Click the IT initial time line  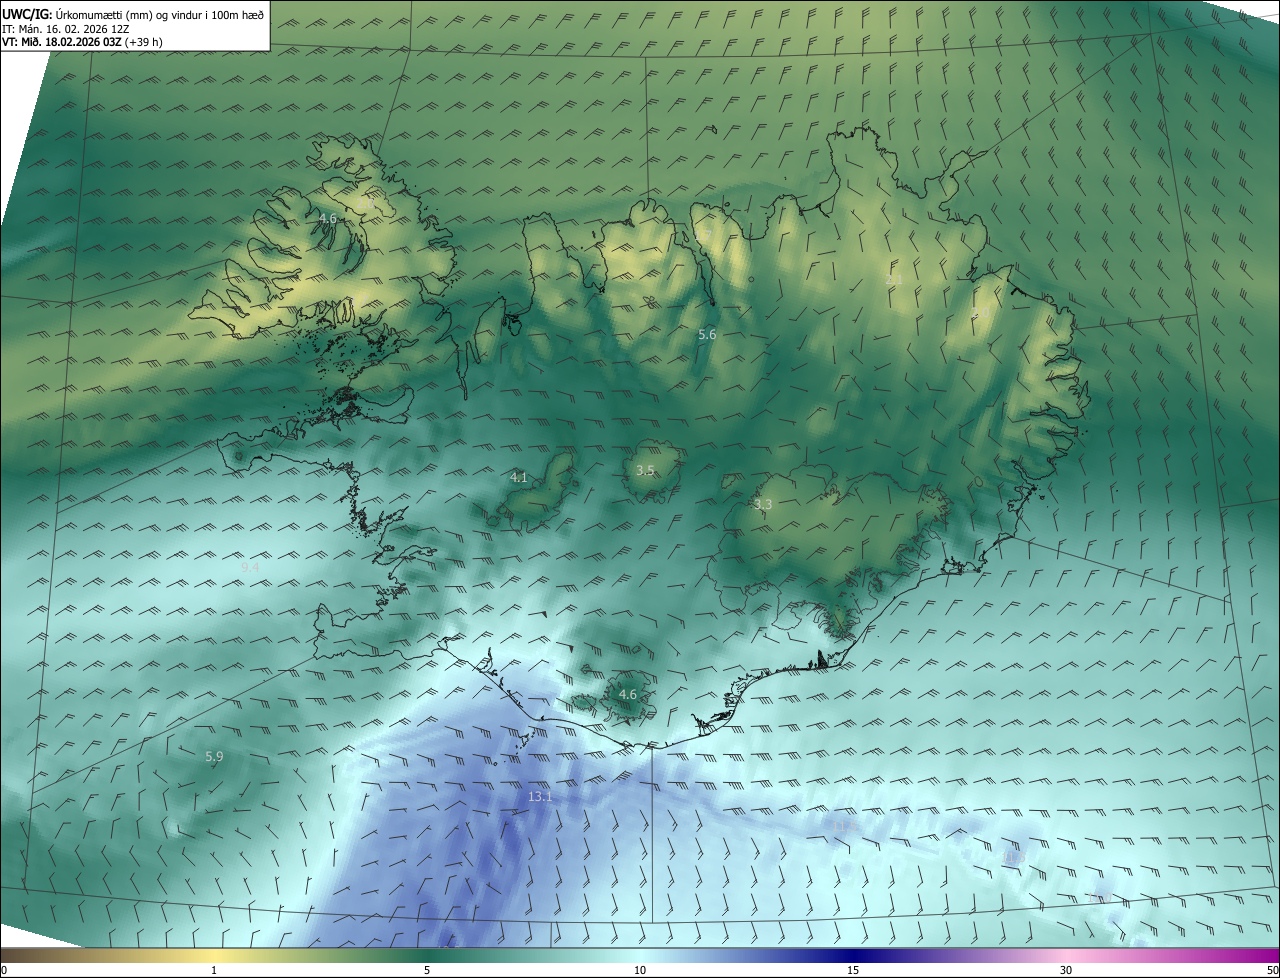click(x=66, y=29)
